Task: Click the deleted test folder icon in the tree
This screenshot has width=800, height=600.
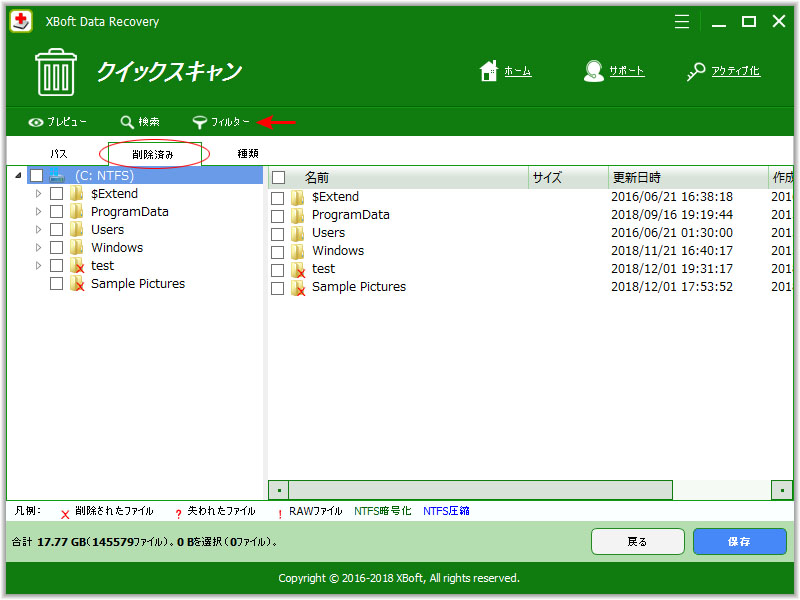Action: coord(77,266)
